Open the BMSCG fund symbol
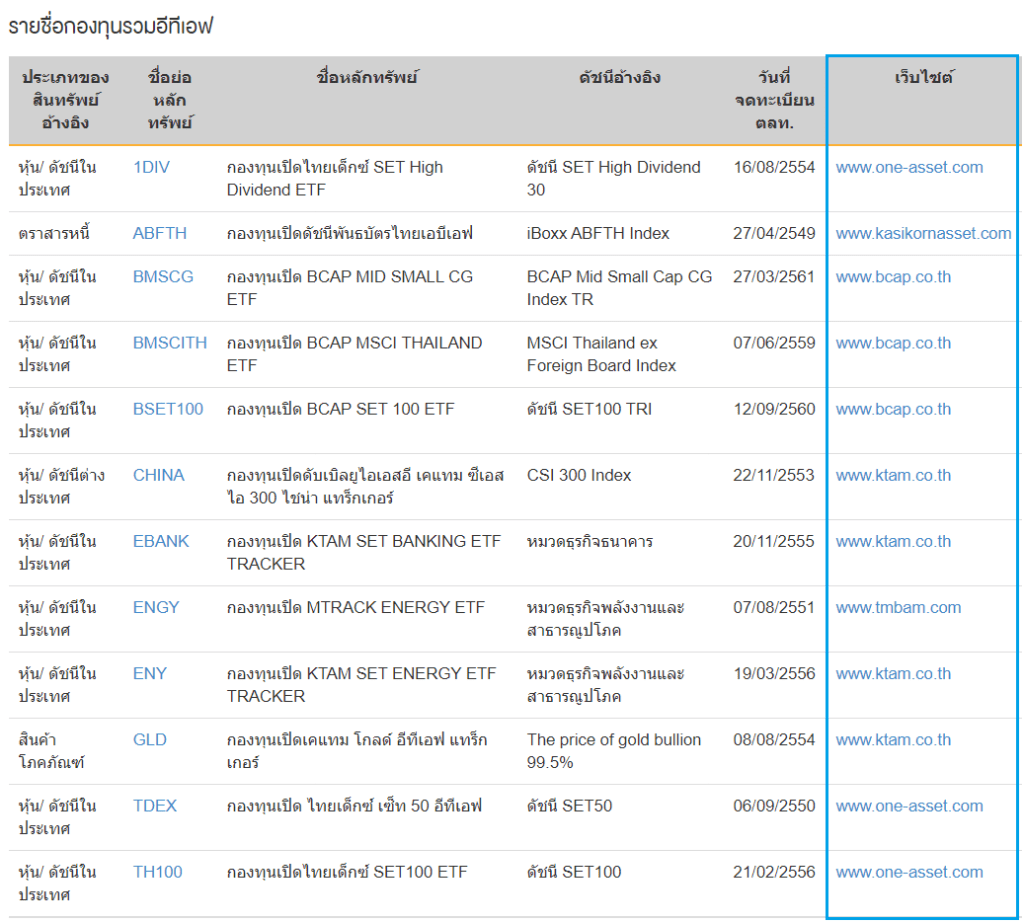1024x923 pixels. tap(163, 277)
